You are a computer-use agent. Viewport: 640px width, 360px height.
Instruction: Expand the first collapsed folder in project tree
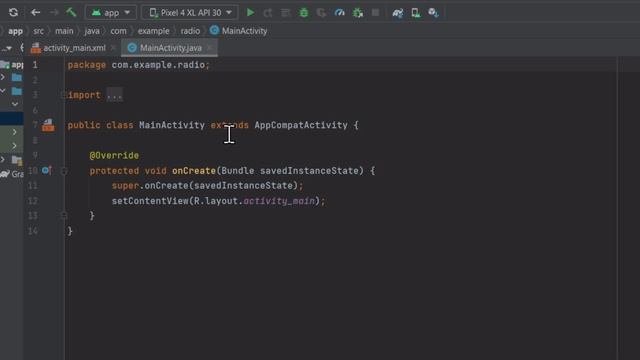(x=3, y=77)
